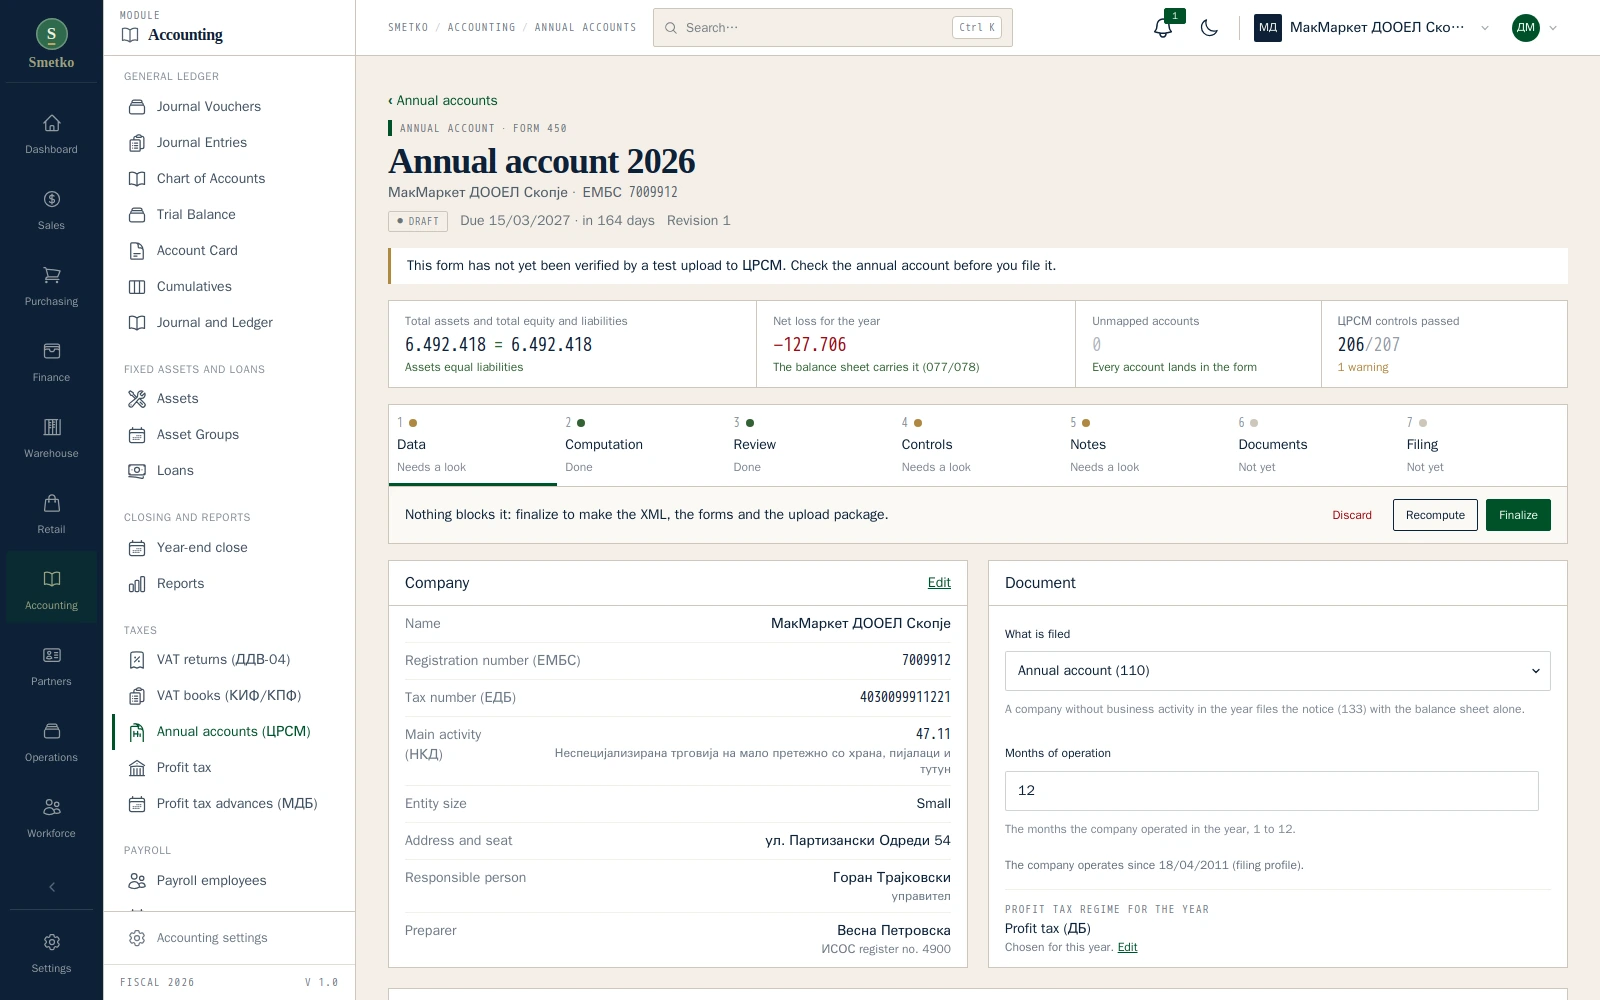The height and width of the screenshot is (1000, 1600).
Task: Click the Finalize button
Action: point(1518,515)
